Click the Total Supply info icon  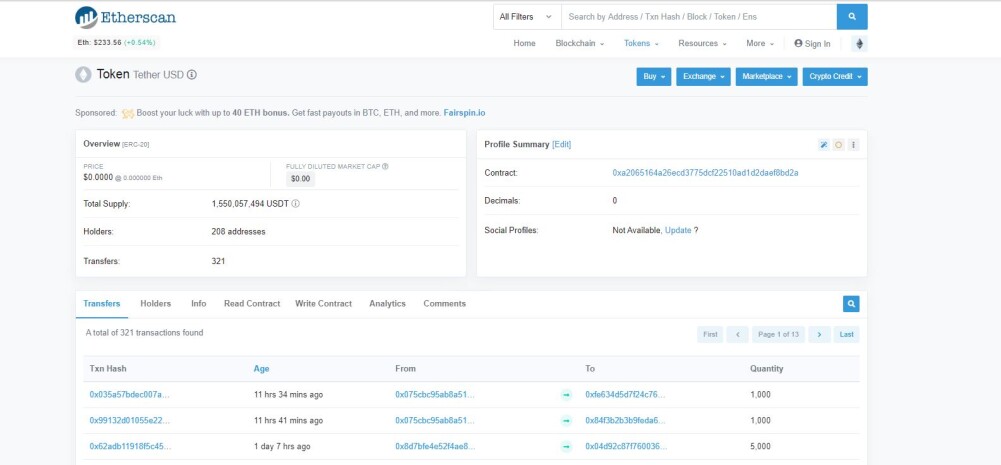[x=296, y=204]
